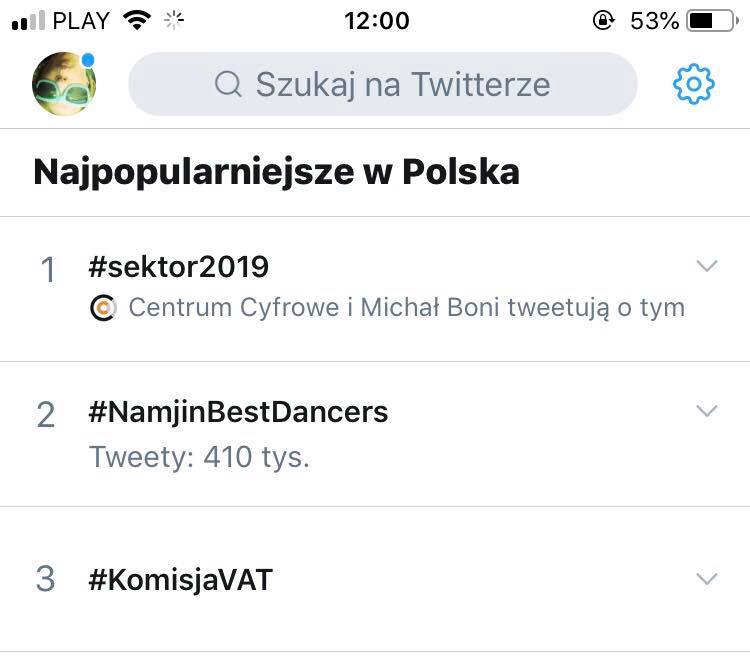Tap the 'Najpopularniejsze w Polska' heading

pos(276,172)
